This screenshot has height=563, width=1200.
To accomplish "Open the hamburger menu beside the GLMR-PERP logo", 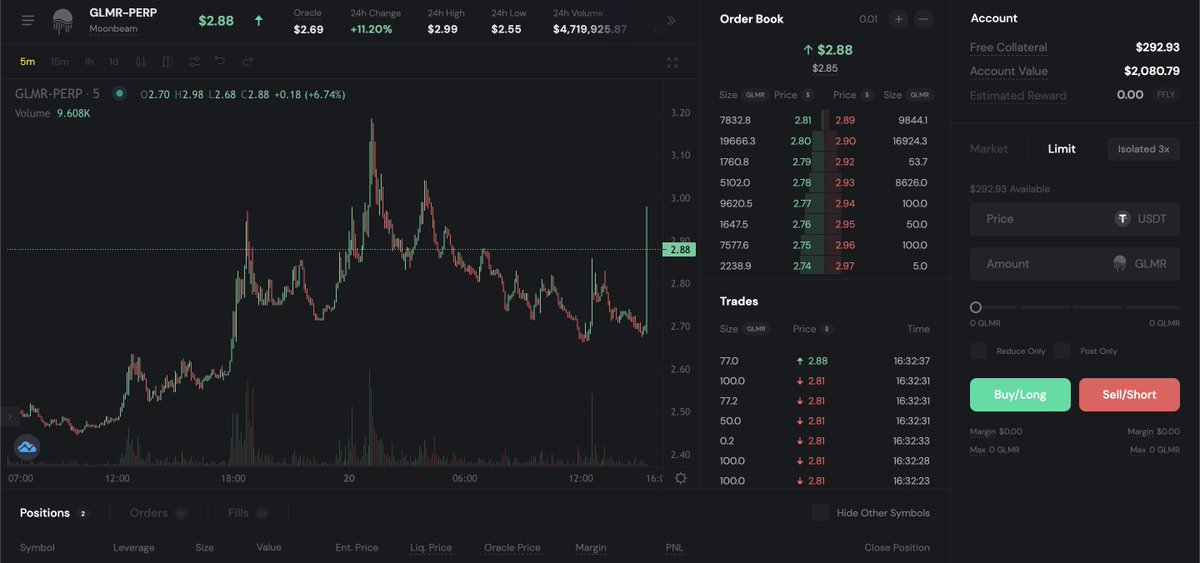I will tap(28, 20).
